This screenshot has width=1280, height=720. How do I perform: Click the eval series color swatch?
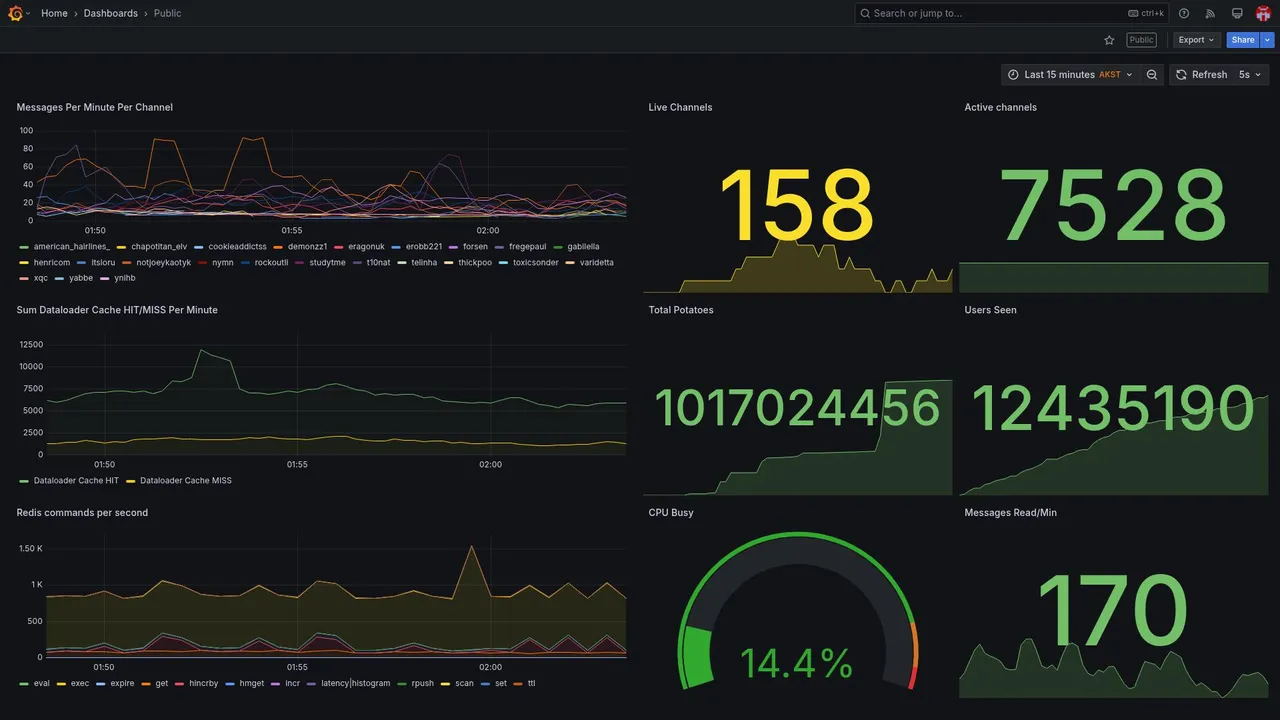tap(23, 683)
